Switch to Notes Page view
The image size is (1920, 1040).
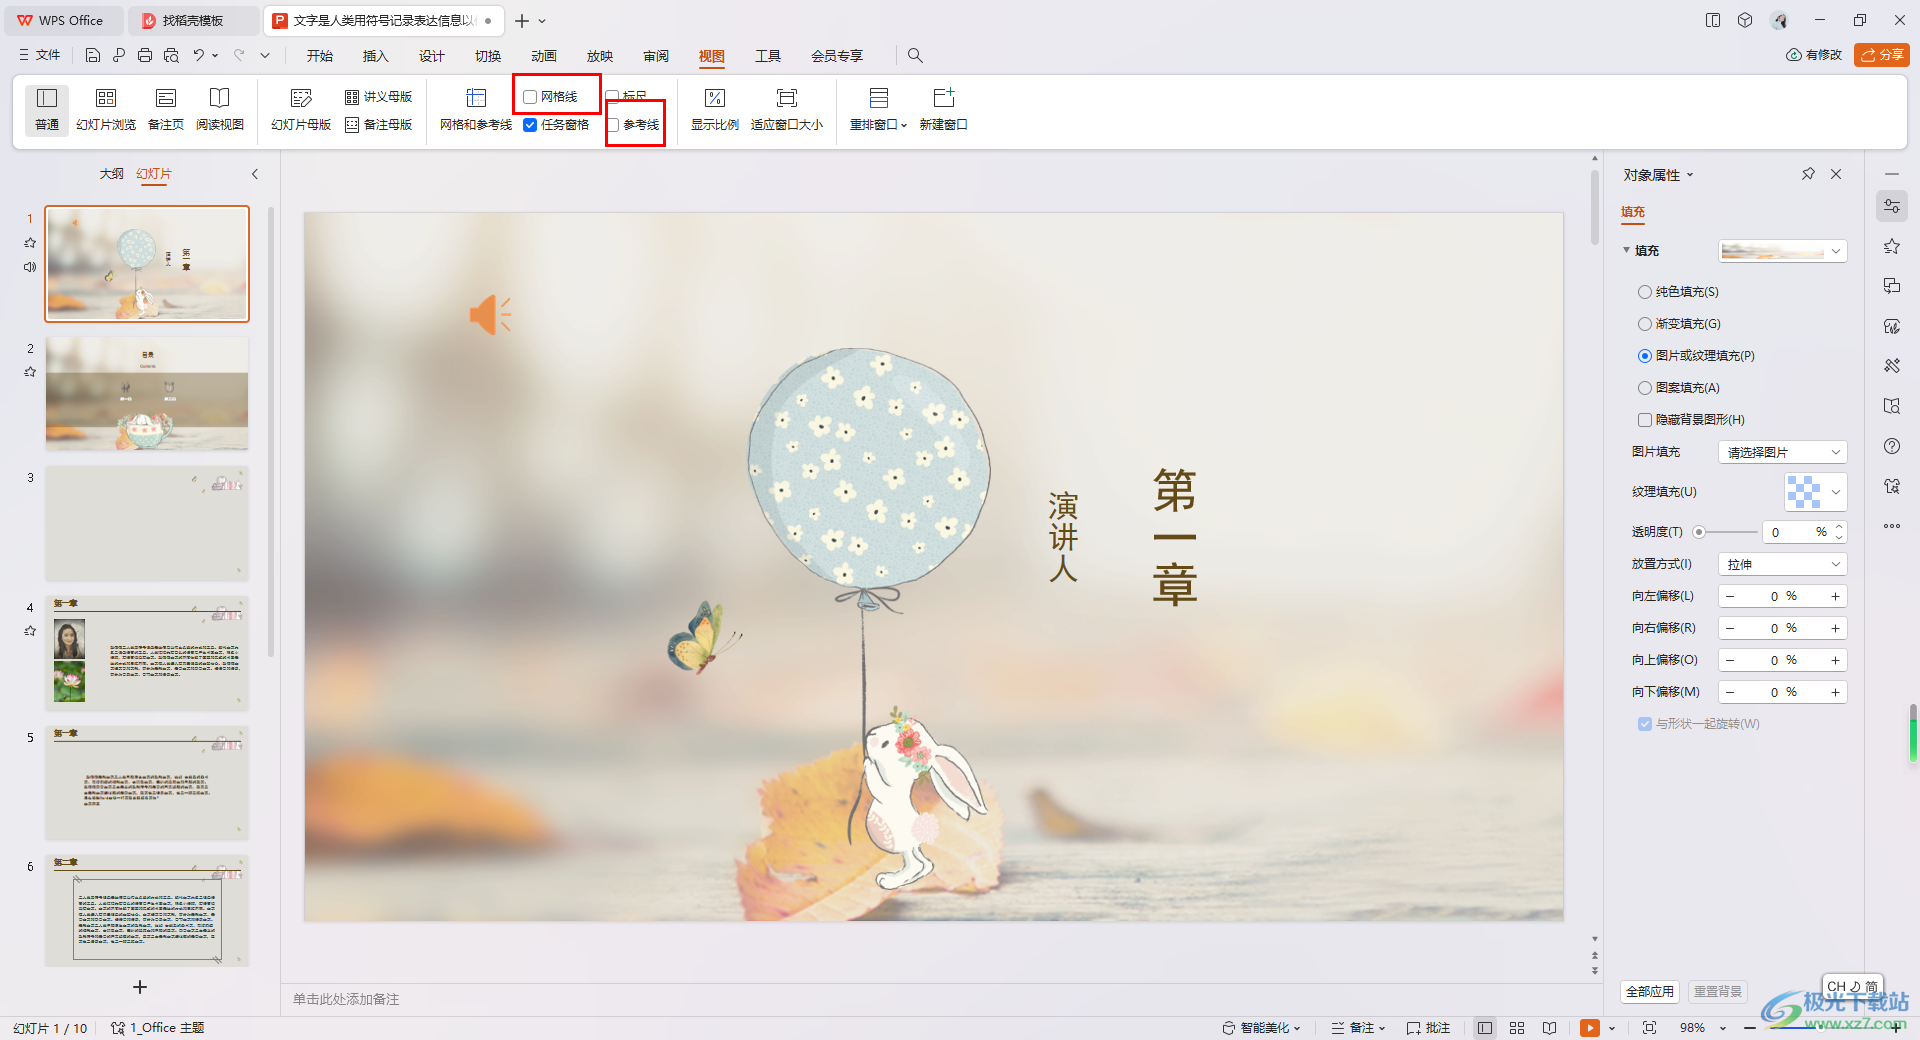click(166, 109)
